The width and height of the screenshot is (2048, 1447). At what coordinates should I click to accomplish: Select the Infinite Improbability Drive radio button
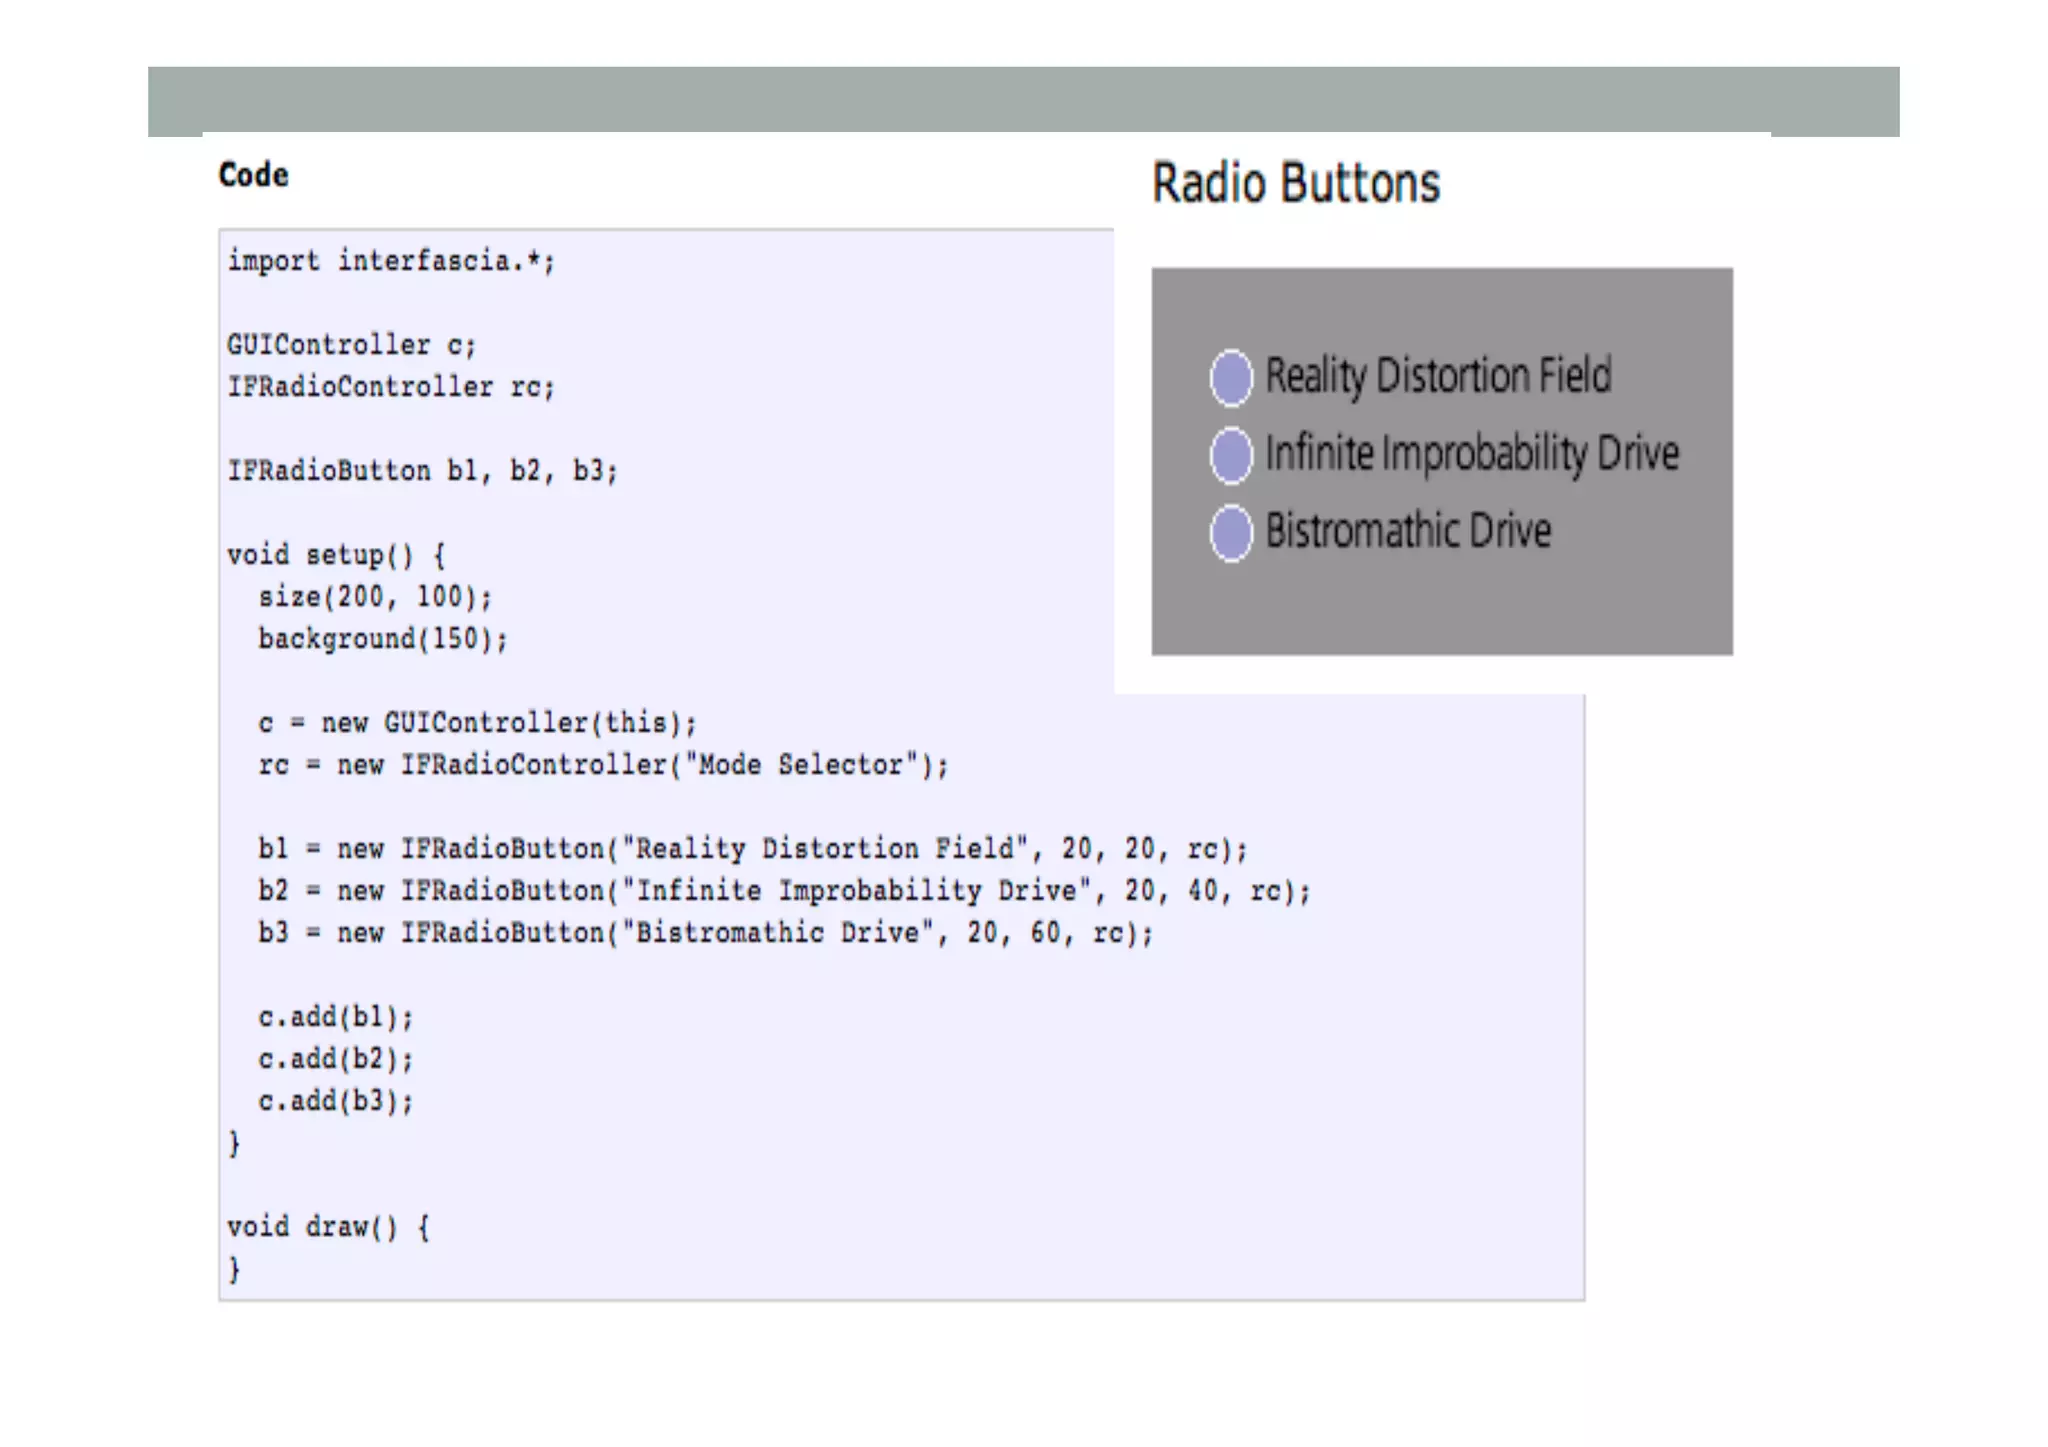1230,455
